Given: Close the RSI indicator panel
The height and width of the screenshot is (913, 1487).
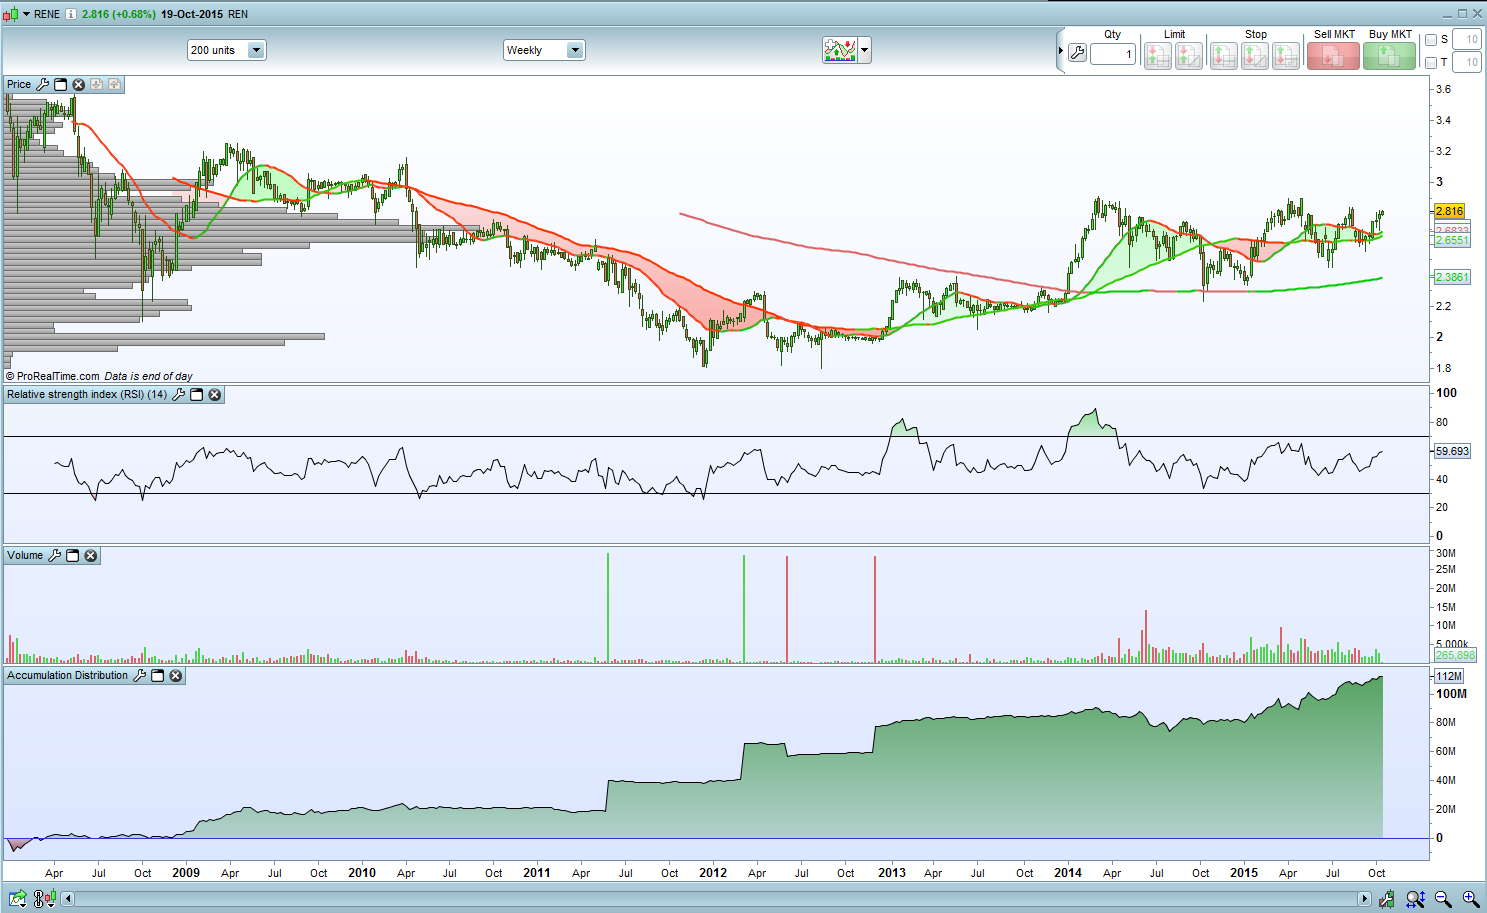Looking at the screenshot, I should pos(214,395).
